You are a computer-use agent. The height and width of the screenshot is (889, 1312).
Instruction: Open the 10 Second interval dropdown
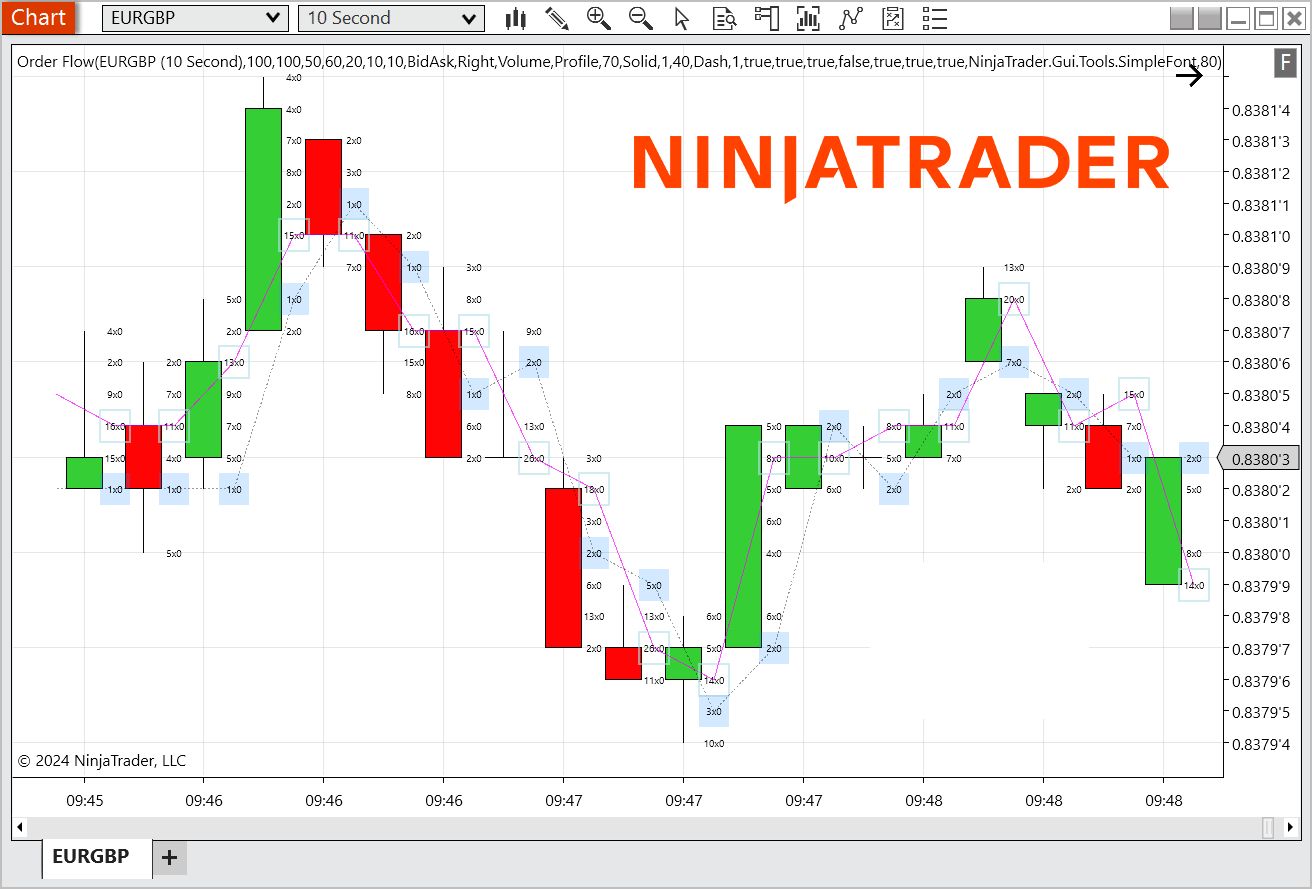pyautogui.click(x=391, y=18)
